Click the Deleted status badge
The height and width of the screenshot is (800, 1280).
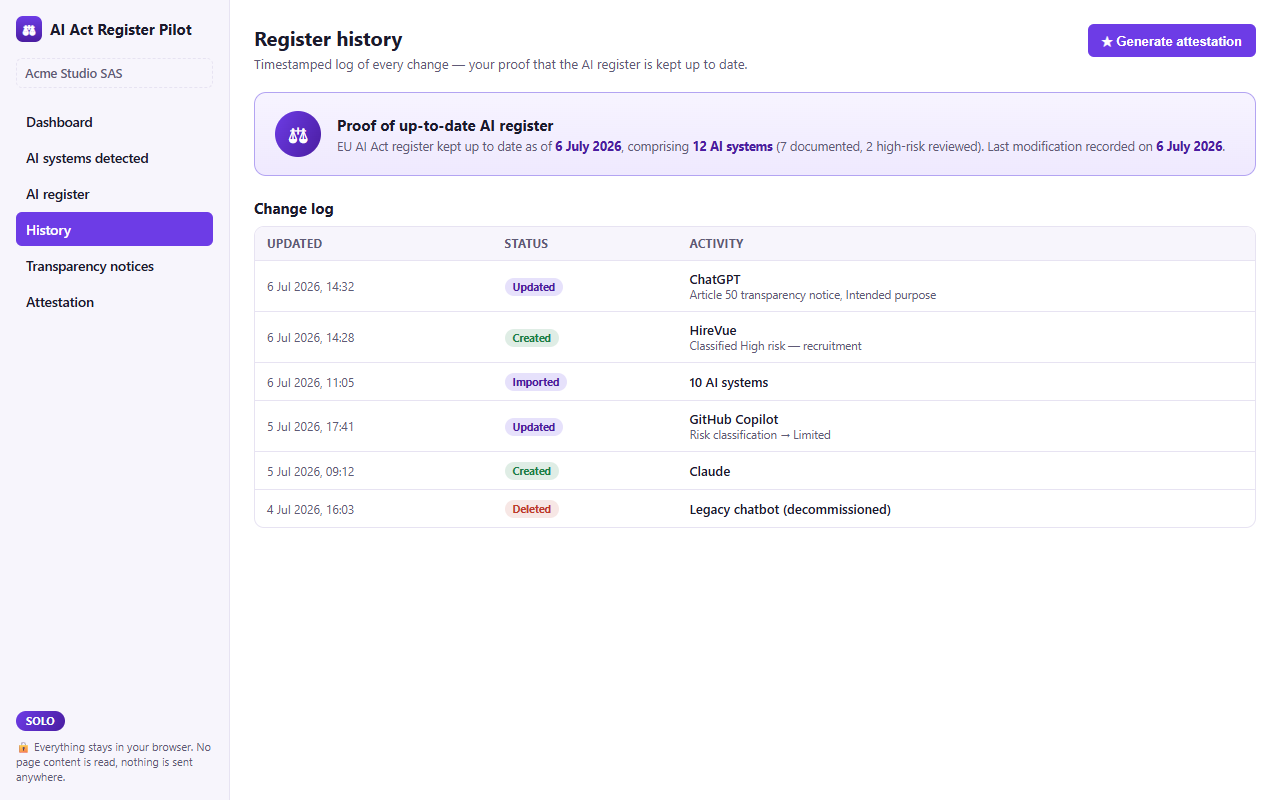pyautogui.click(x=532, y=509)
